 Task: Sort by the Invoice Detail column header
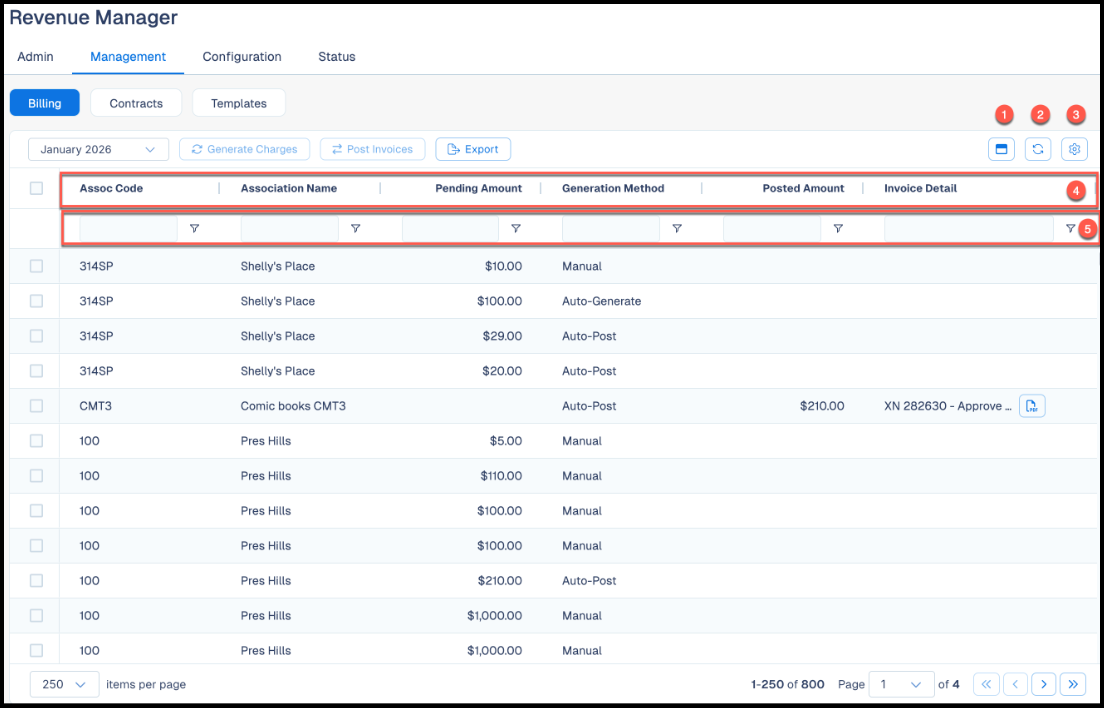(920, 189)
